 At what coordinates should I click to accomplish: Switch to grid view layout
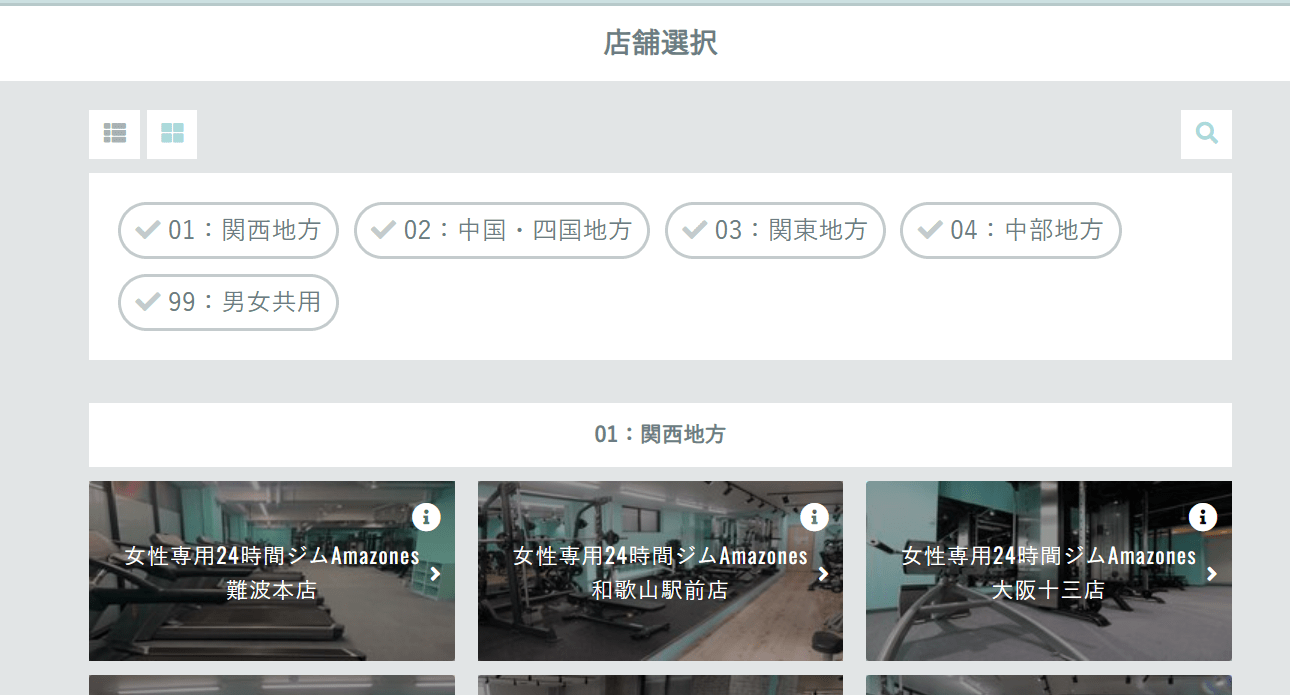pos(172,134)
